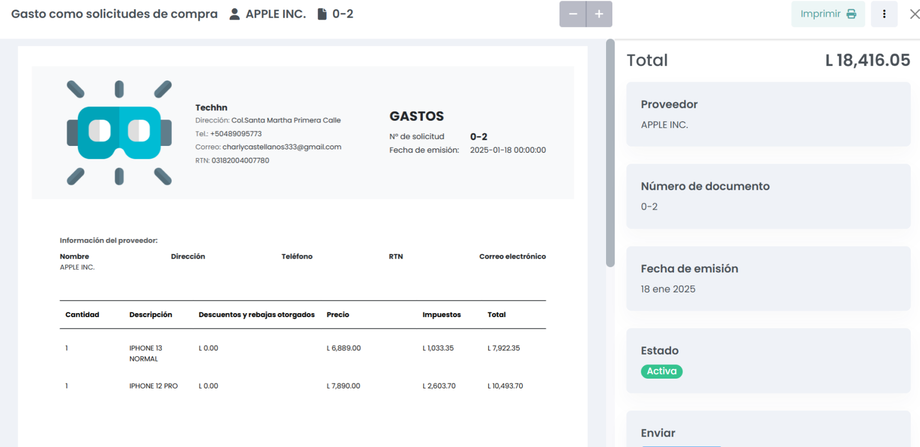Select the Número de documento card
Image resolution: width=920 pixels, height=447 pixels.
coord(769,196)
